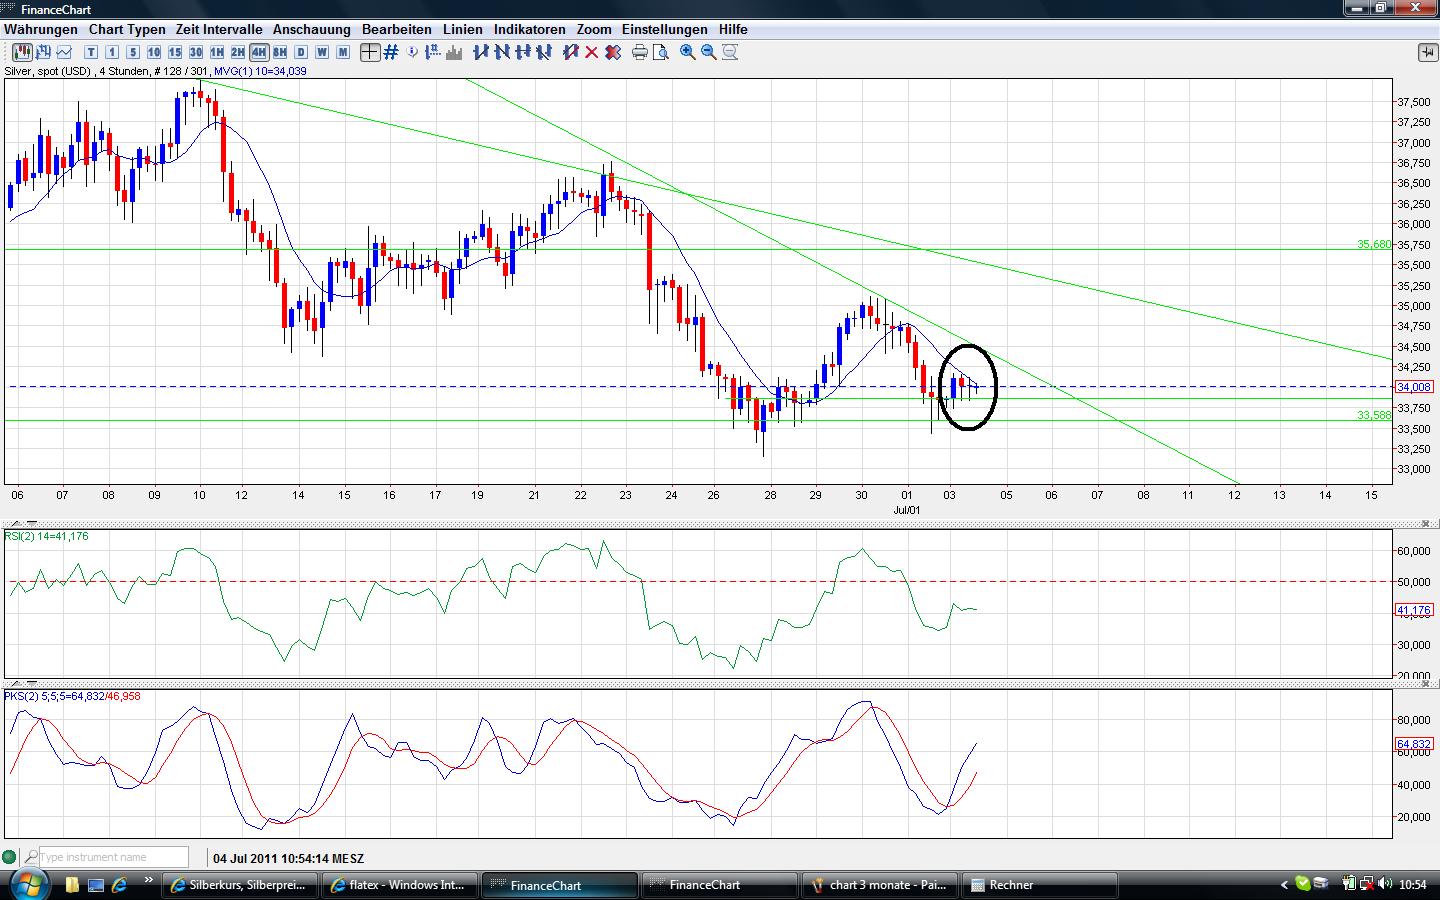
Task: Switch to 1H interval
Action: pos(217,52)
